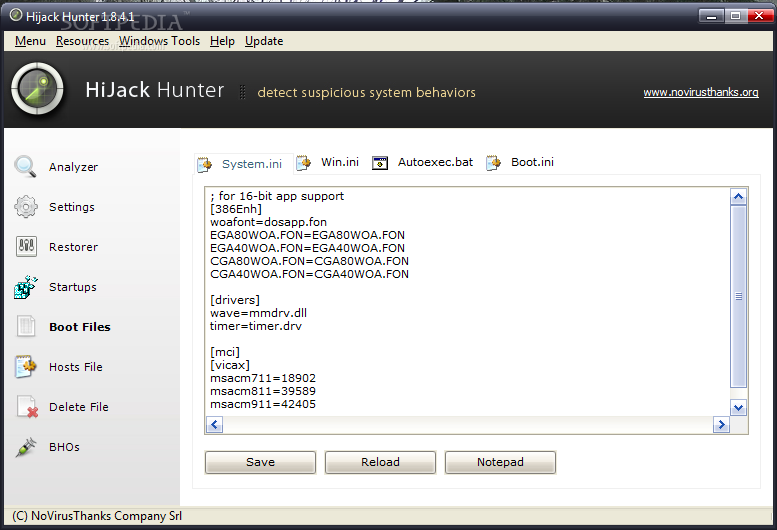Open the Resources menu

[82, 41]
